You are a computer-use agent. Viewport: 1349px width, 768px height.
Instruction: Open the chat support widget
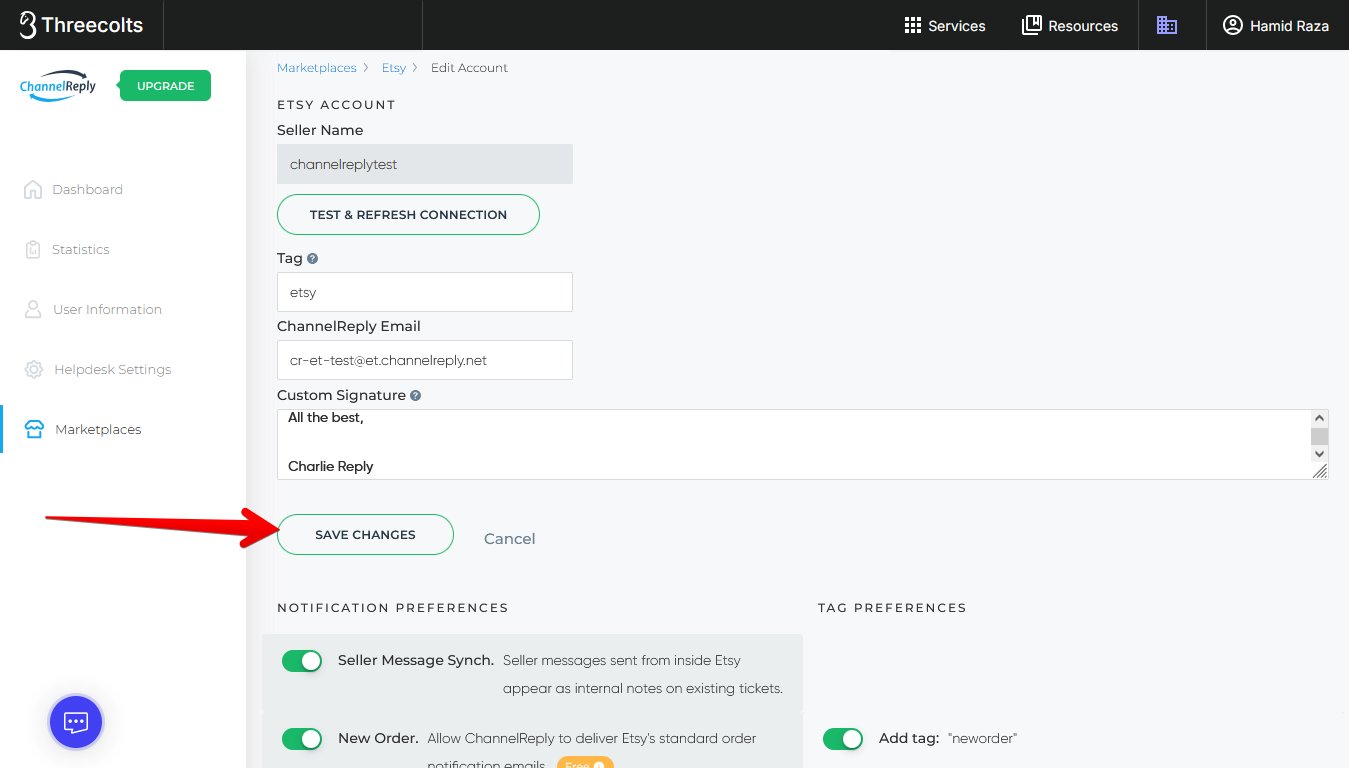76,722
